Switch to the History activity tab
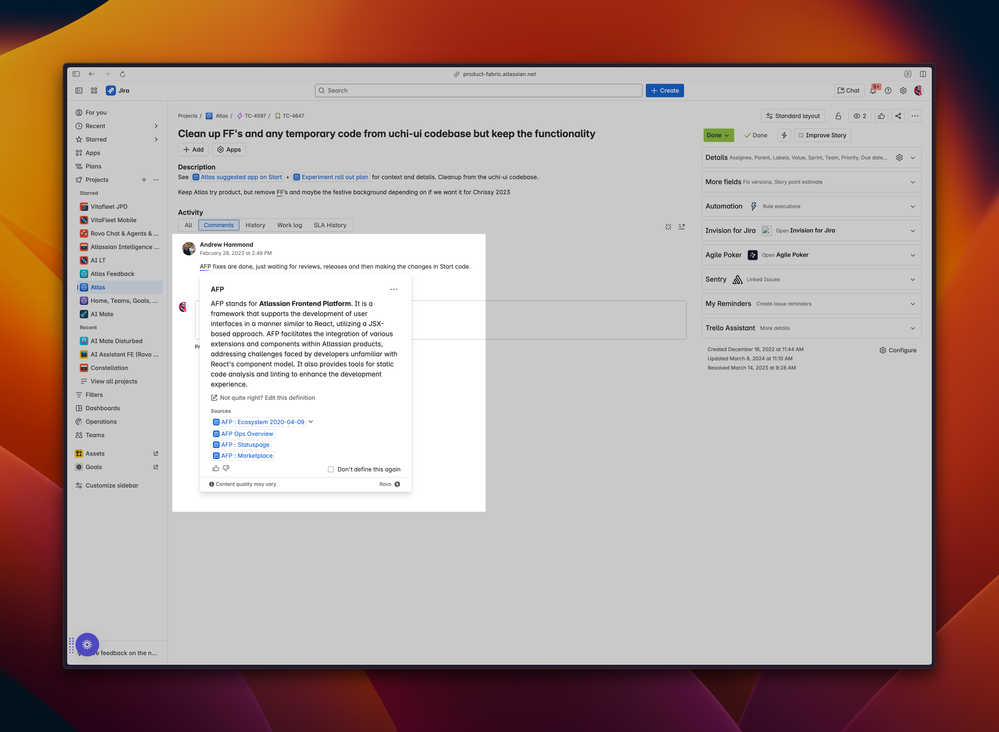 click(x=255, y=225)
